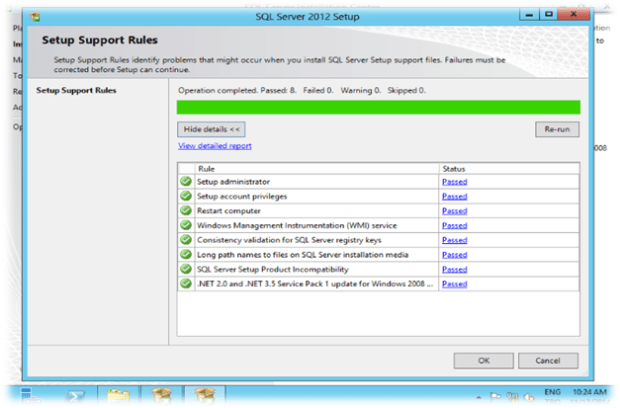Open File Explorer from the taskbar
620x408 pixels.
(x=120, y=397)
